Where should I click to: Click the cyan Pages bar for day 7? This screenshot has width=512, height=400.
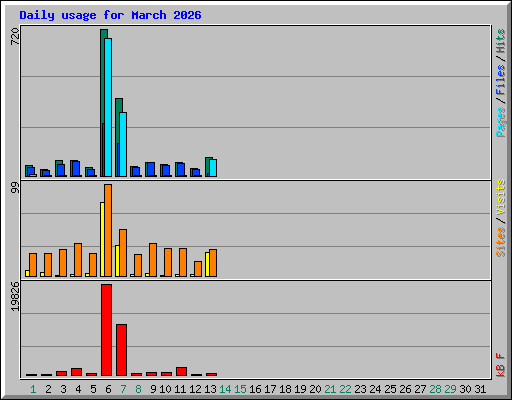tap(123, 144)
